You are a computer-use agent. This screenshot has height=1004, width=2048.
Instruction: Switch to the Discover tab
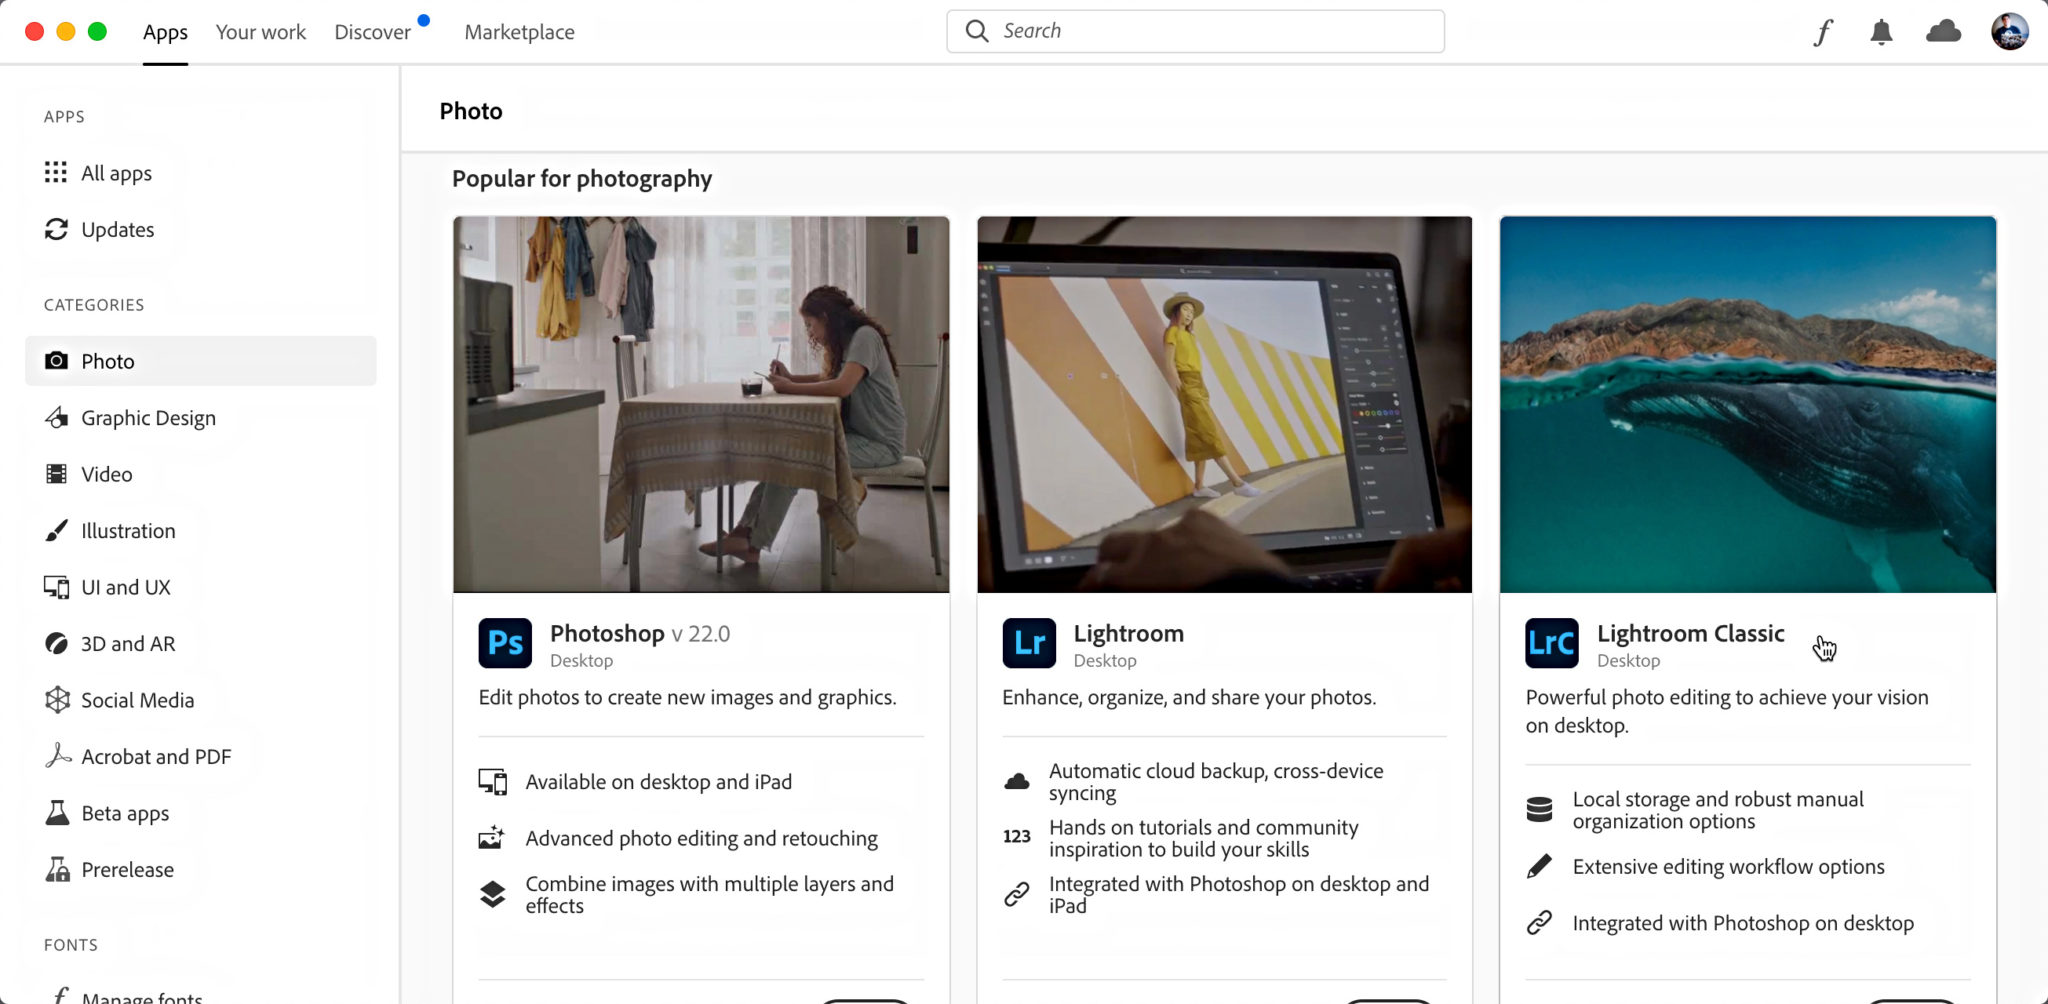click(x=372, y=32)
